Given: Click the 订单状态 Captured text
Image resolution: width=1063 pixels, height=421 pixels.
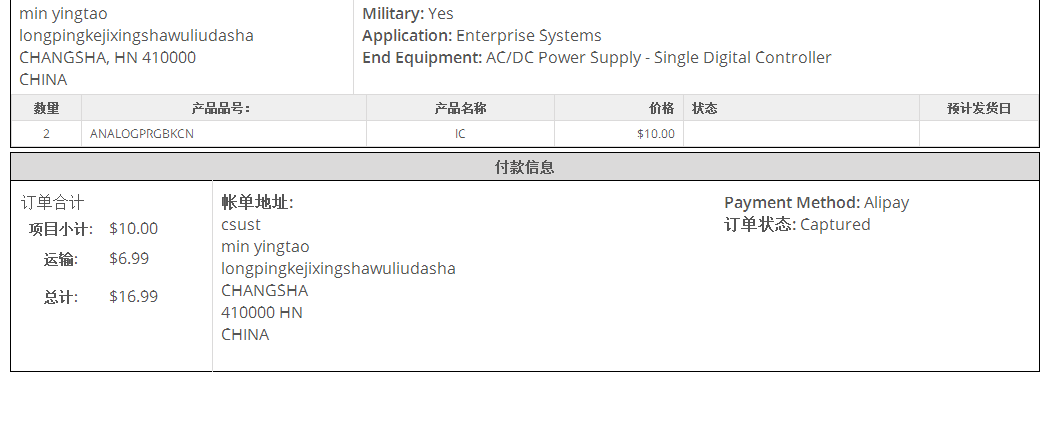Looking at the screenshot, I should point(797,225).
